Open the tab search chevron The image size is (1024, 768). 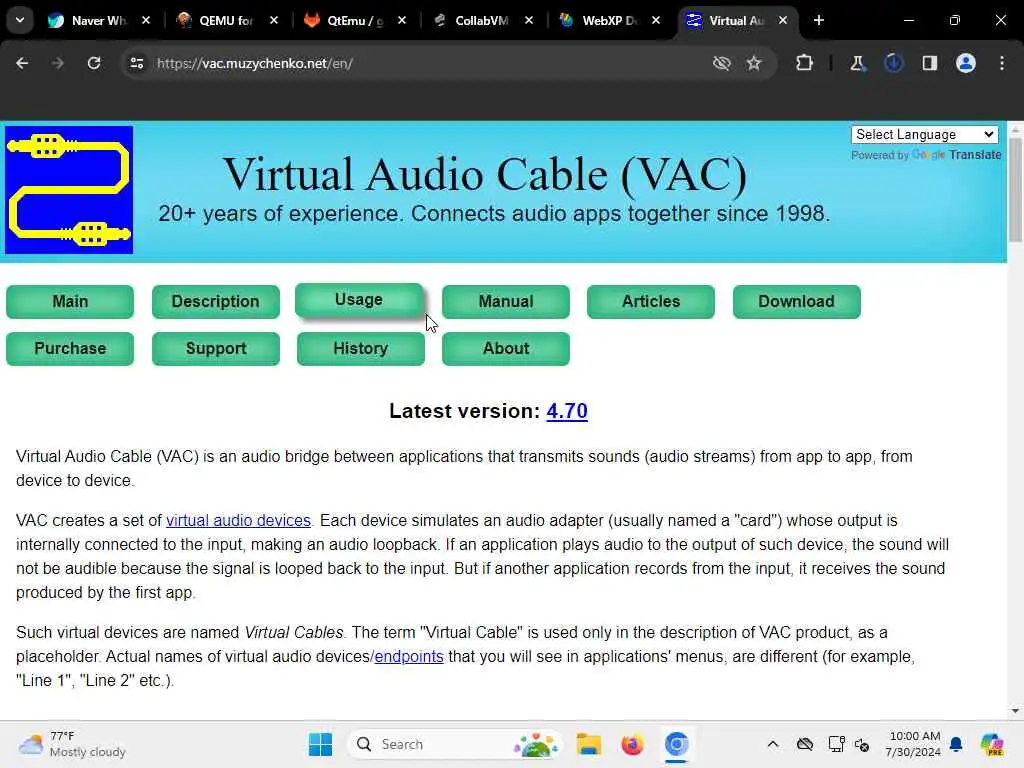[20, 20]
